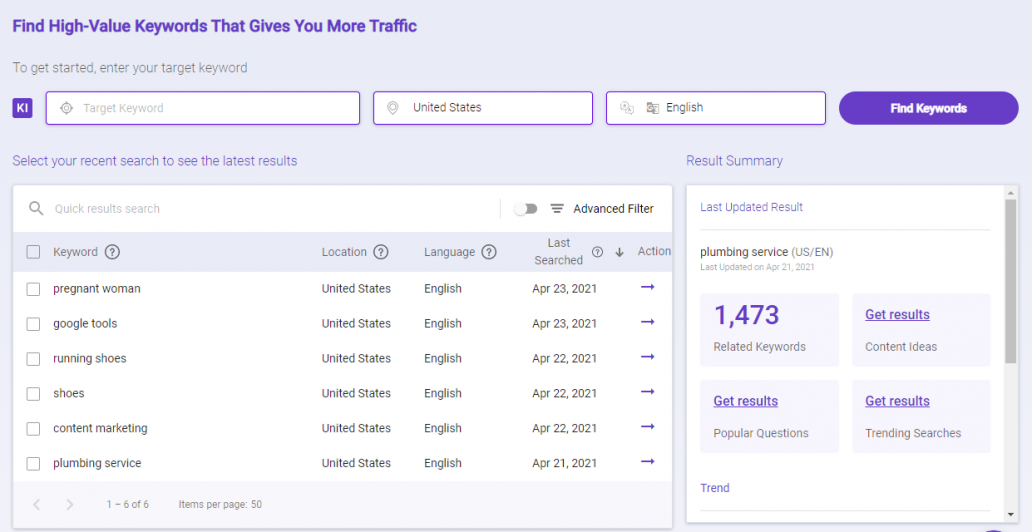Click the Target Keyword input field
Image resolution: width=1032 pixels, height=532 pixels.
pyautogui.click(x=203, y=108)
